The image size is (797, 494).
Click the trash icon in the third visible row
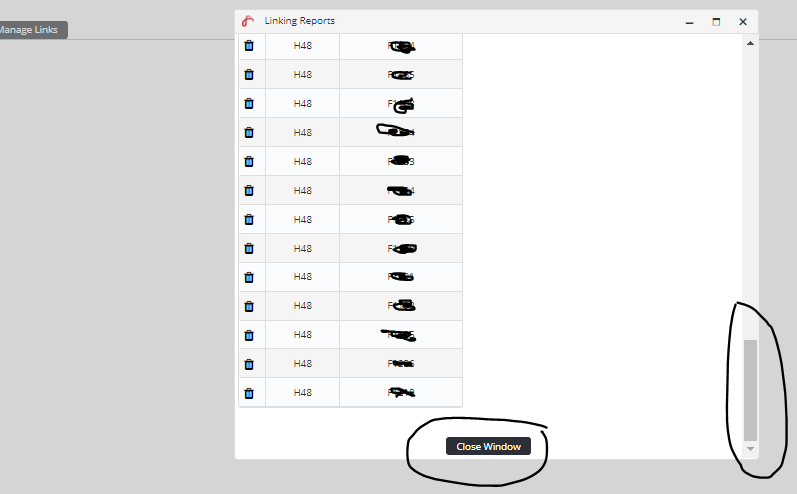click(x=249, y=104)
